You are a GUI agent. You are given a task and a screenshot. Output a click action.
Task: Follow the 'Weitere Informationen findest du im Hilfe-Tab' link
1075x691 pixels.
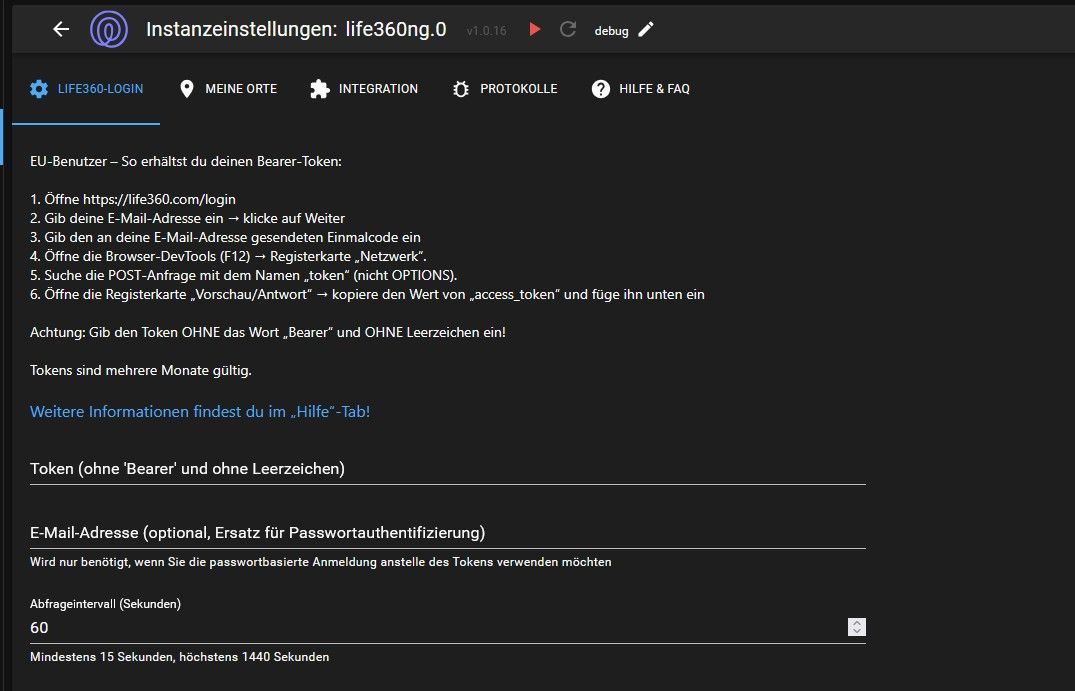(200, 411)
